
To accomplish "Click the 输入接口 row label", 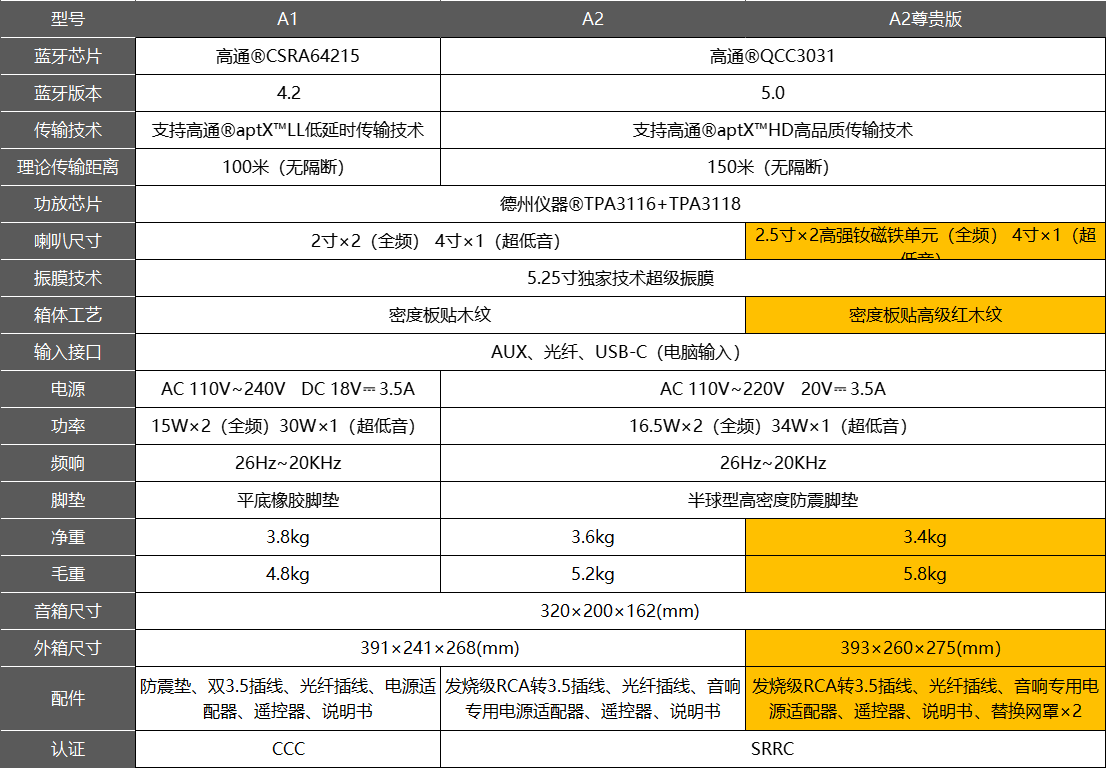I will [68, 352].
